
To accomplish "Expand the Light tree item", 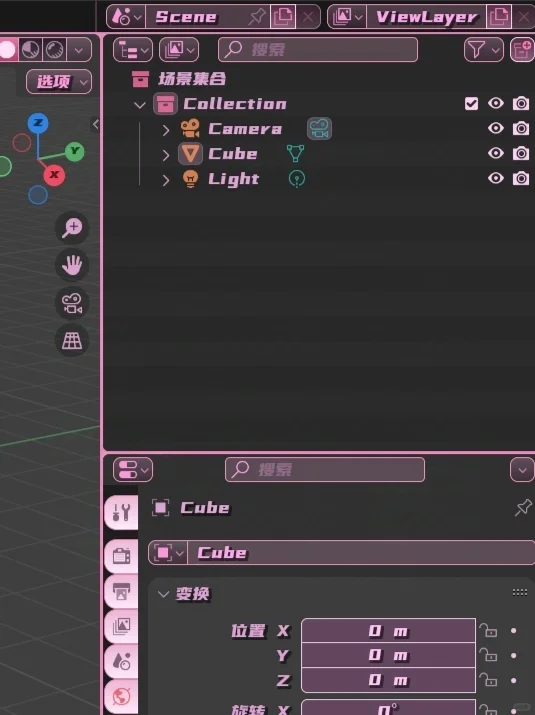I will point(166,180).
